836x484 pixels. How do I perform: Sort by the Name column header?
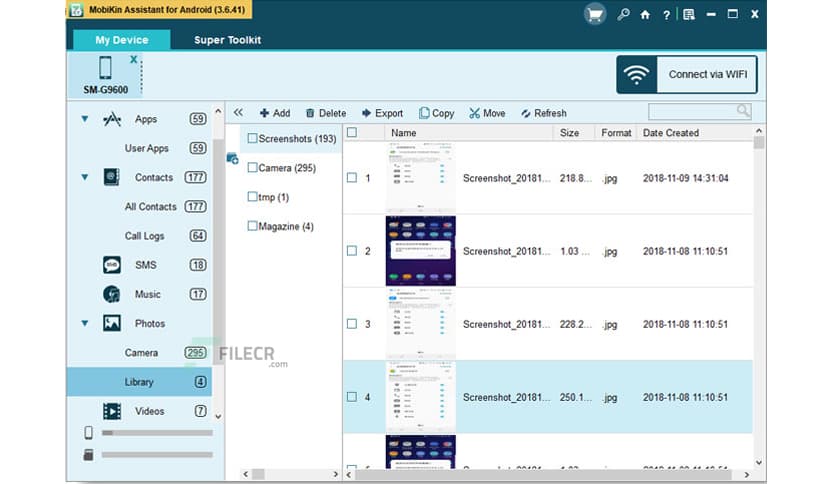click(404, 133)
